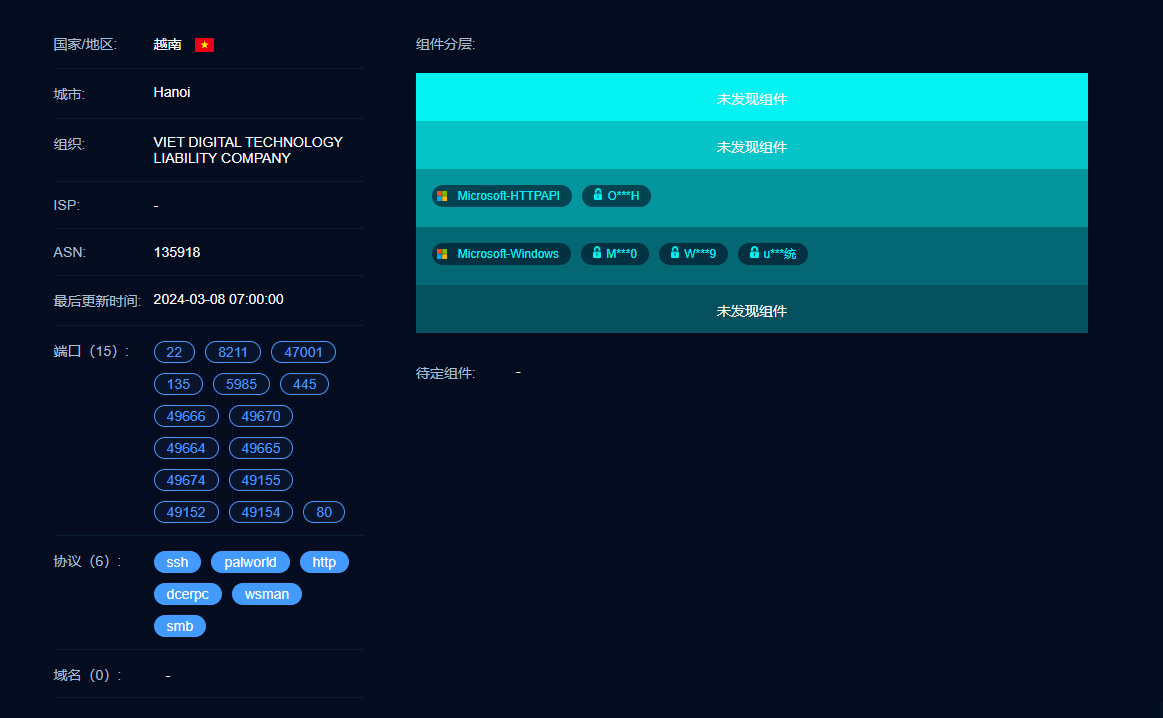
Task: Click the Vietnam flag icon
Action: point(204,45)
